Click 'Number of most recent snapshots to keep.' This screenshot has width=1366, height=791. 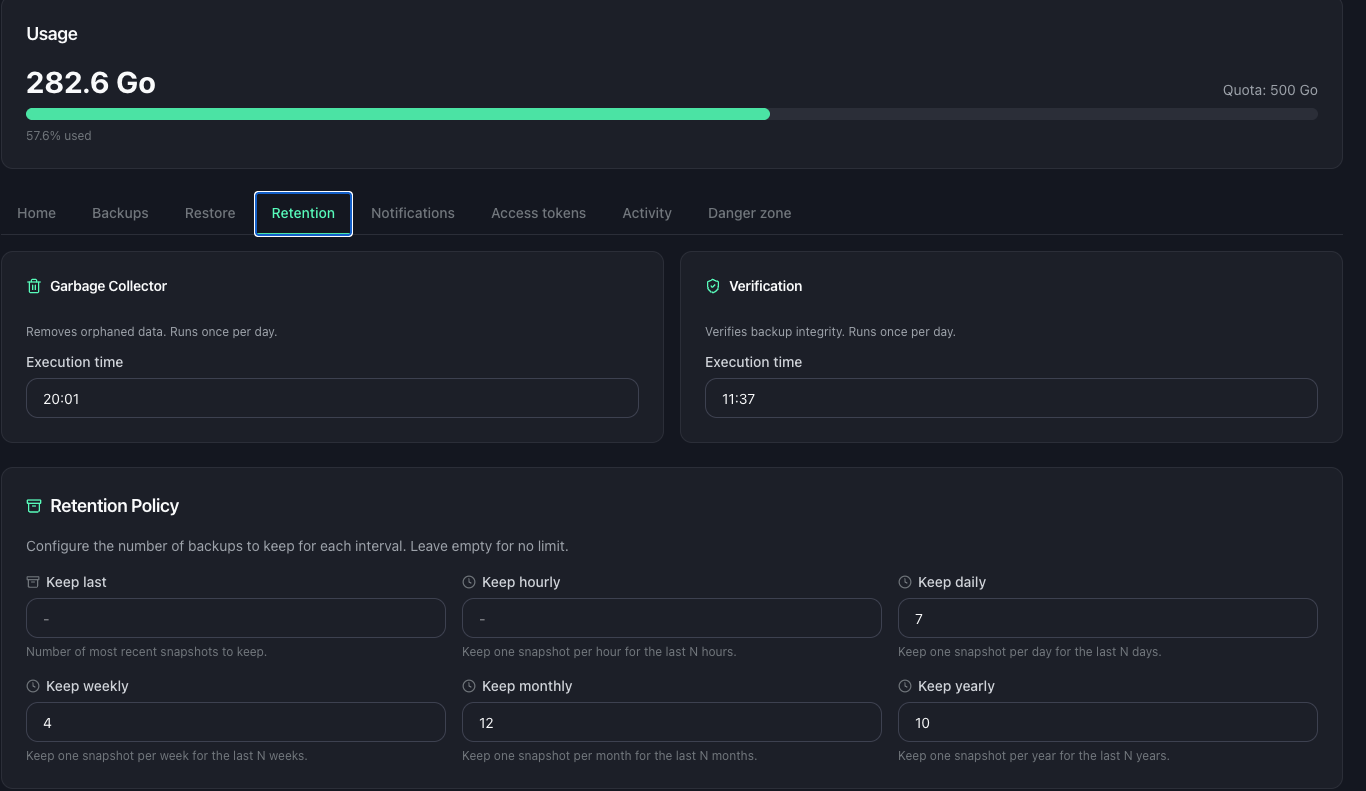point(146,652)
